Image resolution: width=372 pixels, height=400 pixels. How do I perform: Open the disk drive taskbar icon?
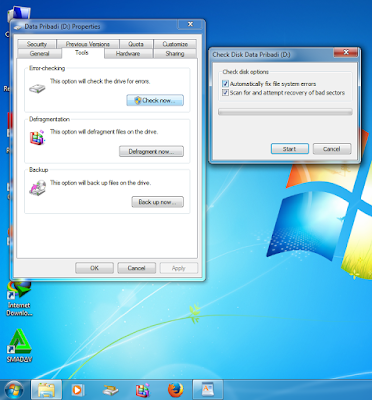point(110,390)
